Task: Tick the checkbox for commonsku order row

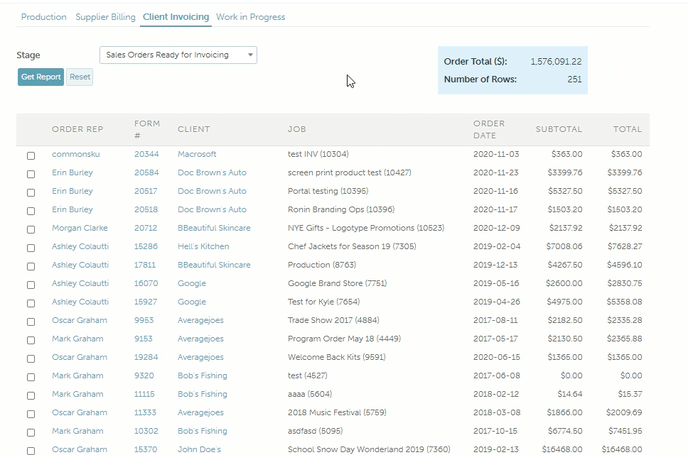Action: click(31, 155)
